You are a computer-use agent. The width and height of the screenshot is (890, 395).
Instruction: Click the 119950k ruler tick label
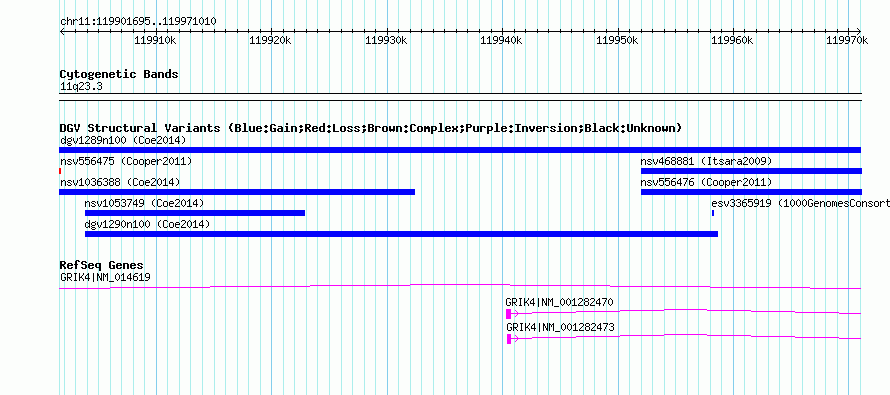coord(617,40)
